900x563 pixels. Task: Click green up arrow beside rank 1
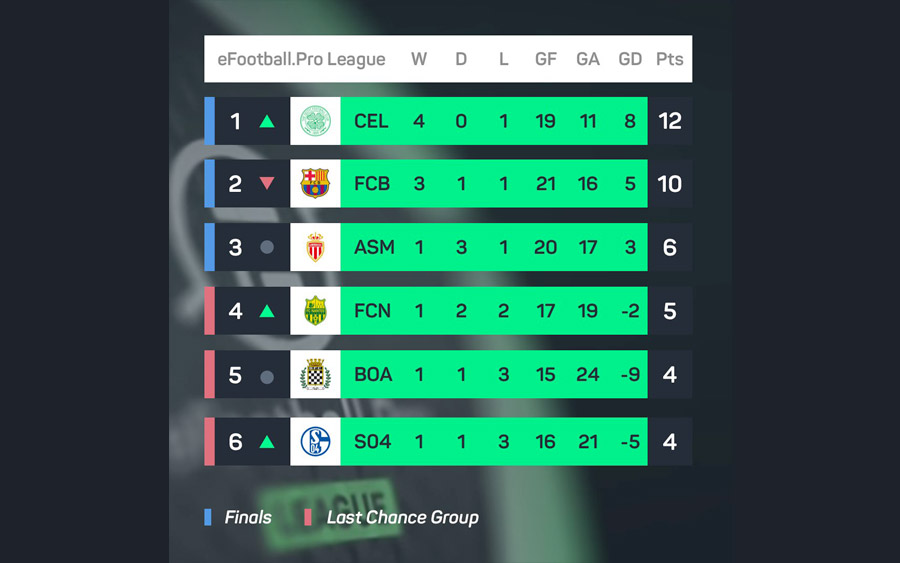tap(266, 121)
